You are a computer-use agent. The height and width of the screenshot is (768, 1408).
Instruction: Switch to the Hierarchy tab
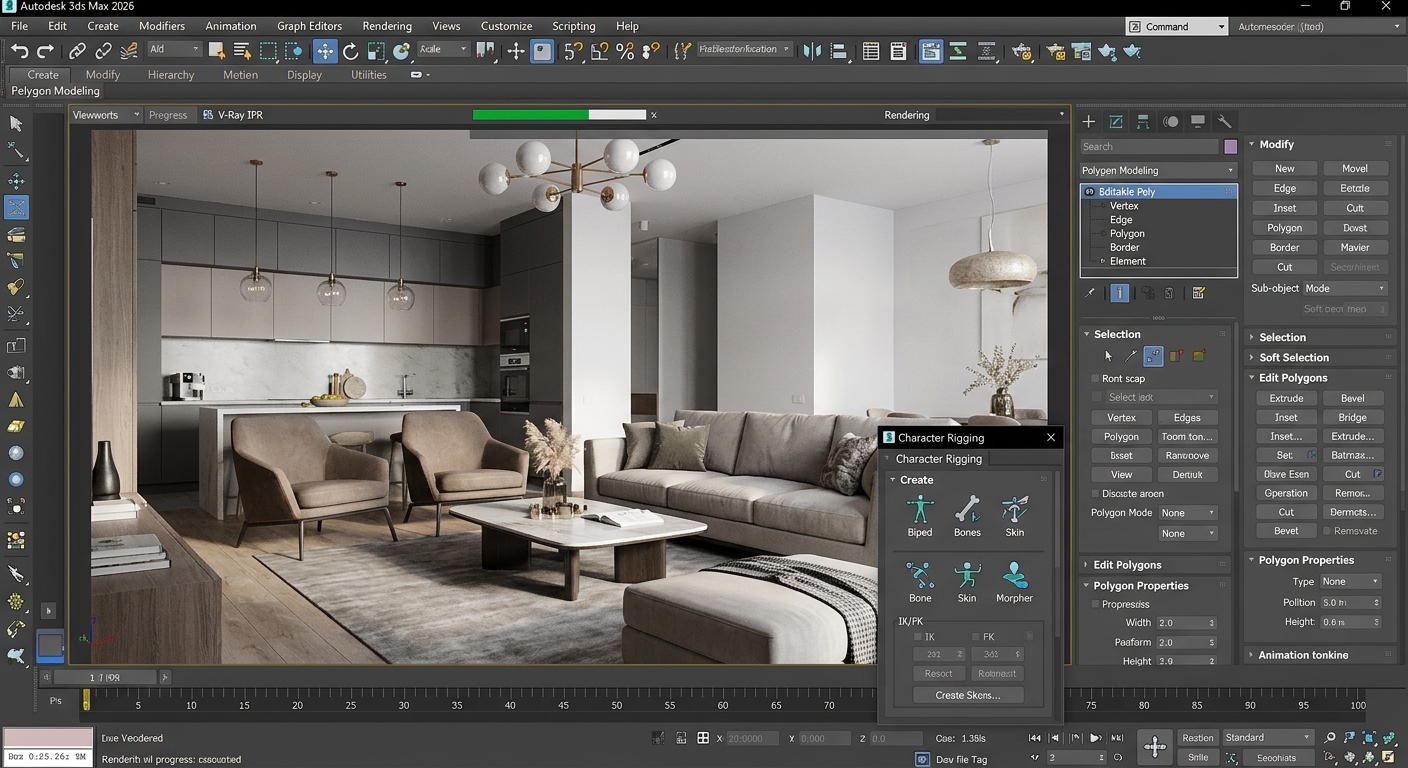coord(170,74)
